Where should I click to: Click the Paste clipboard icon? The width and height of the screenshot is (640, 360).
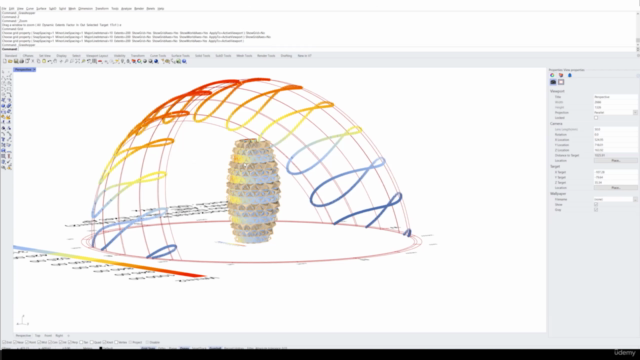point(44,61)
